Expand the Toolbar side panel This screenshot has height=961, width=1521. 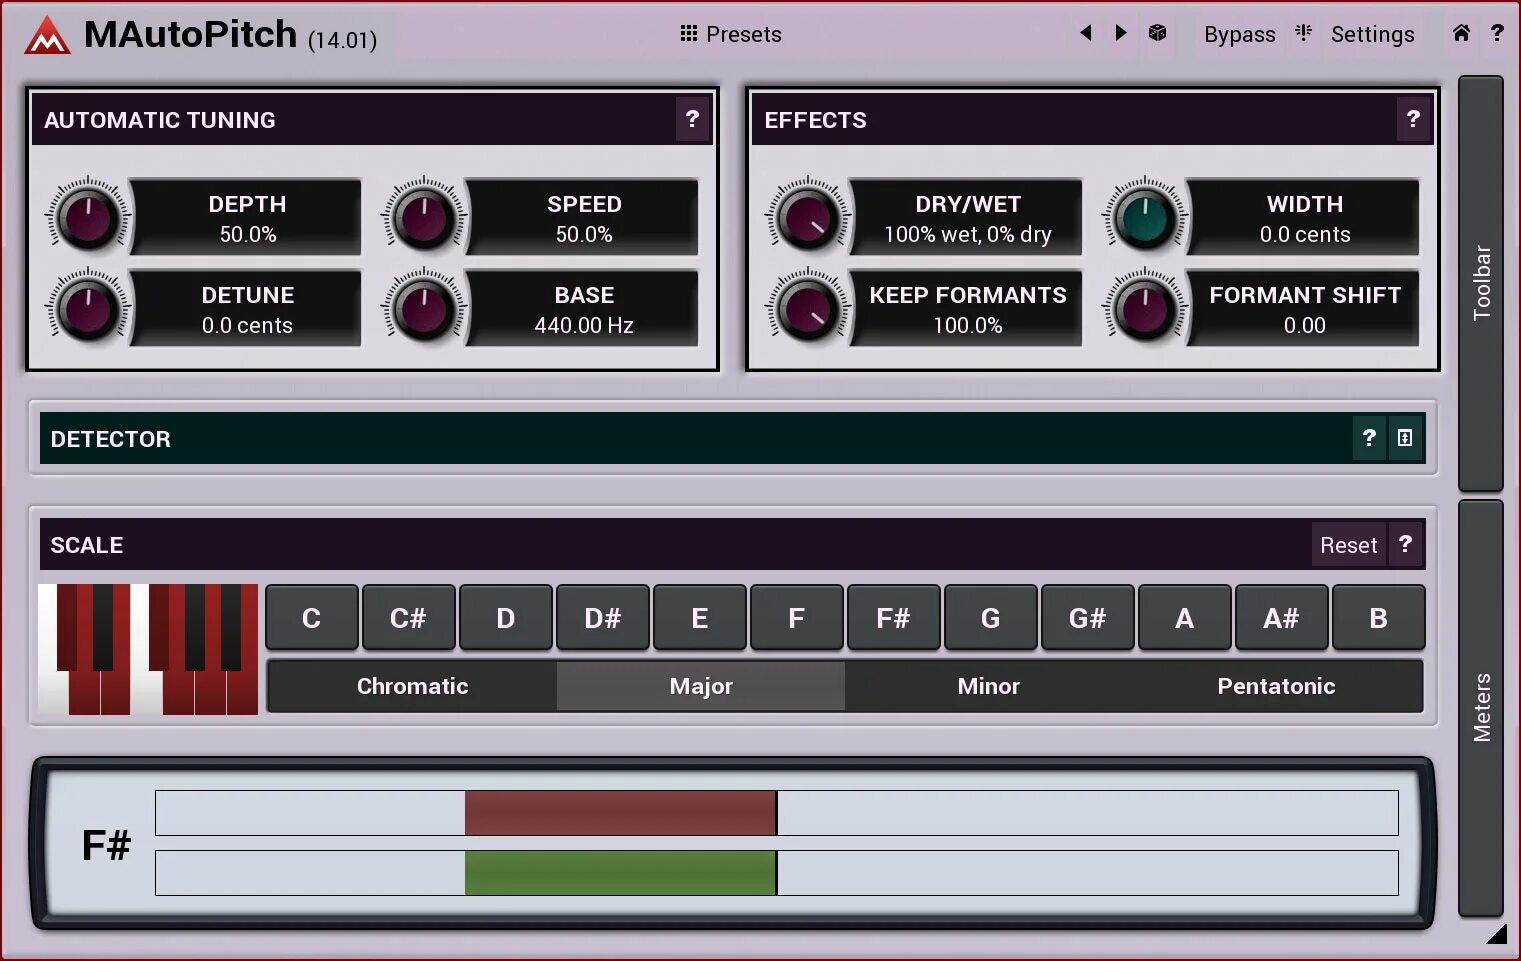tap(1481, 283)
